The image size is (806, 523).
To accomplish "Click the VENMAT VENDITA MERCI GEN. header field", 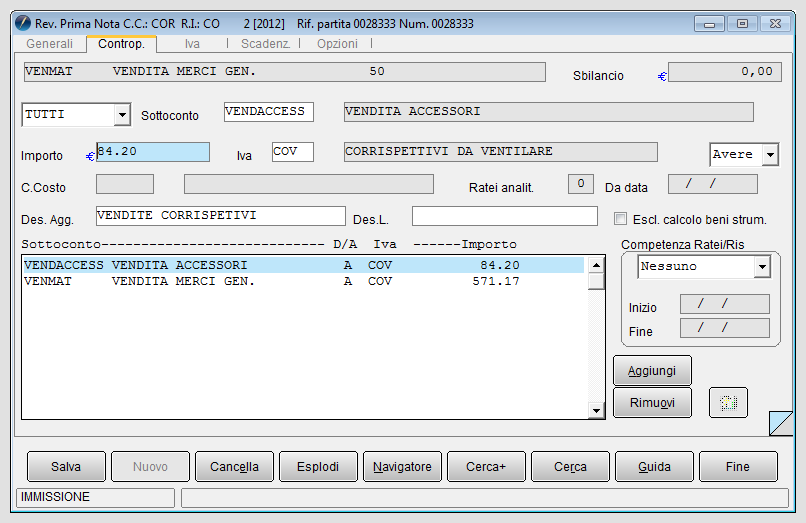I will [x=285, y=72].
